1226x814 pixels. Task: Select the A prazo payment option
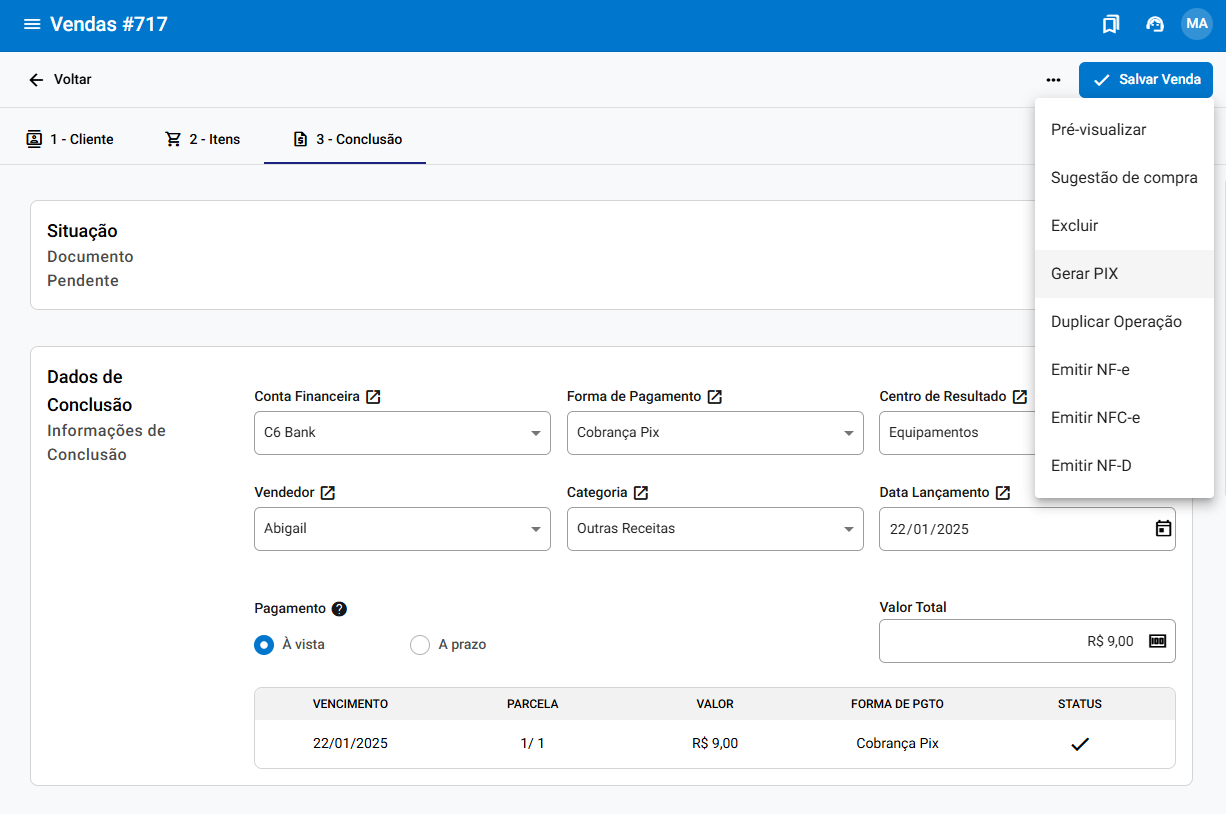420,645
